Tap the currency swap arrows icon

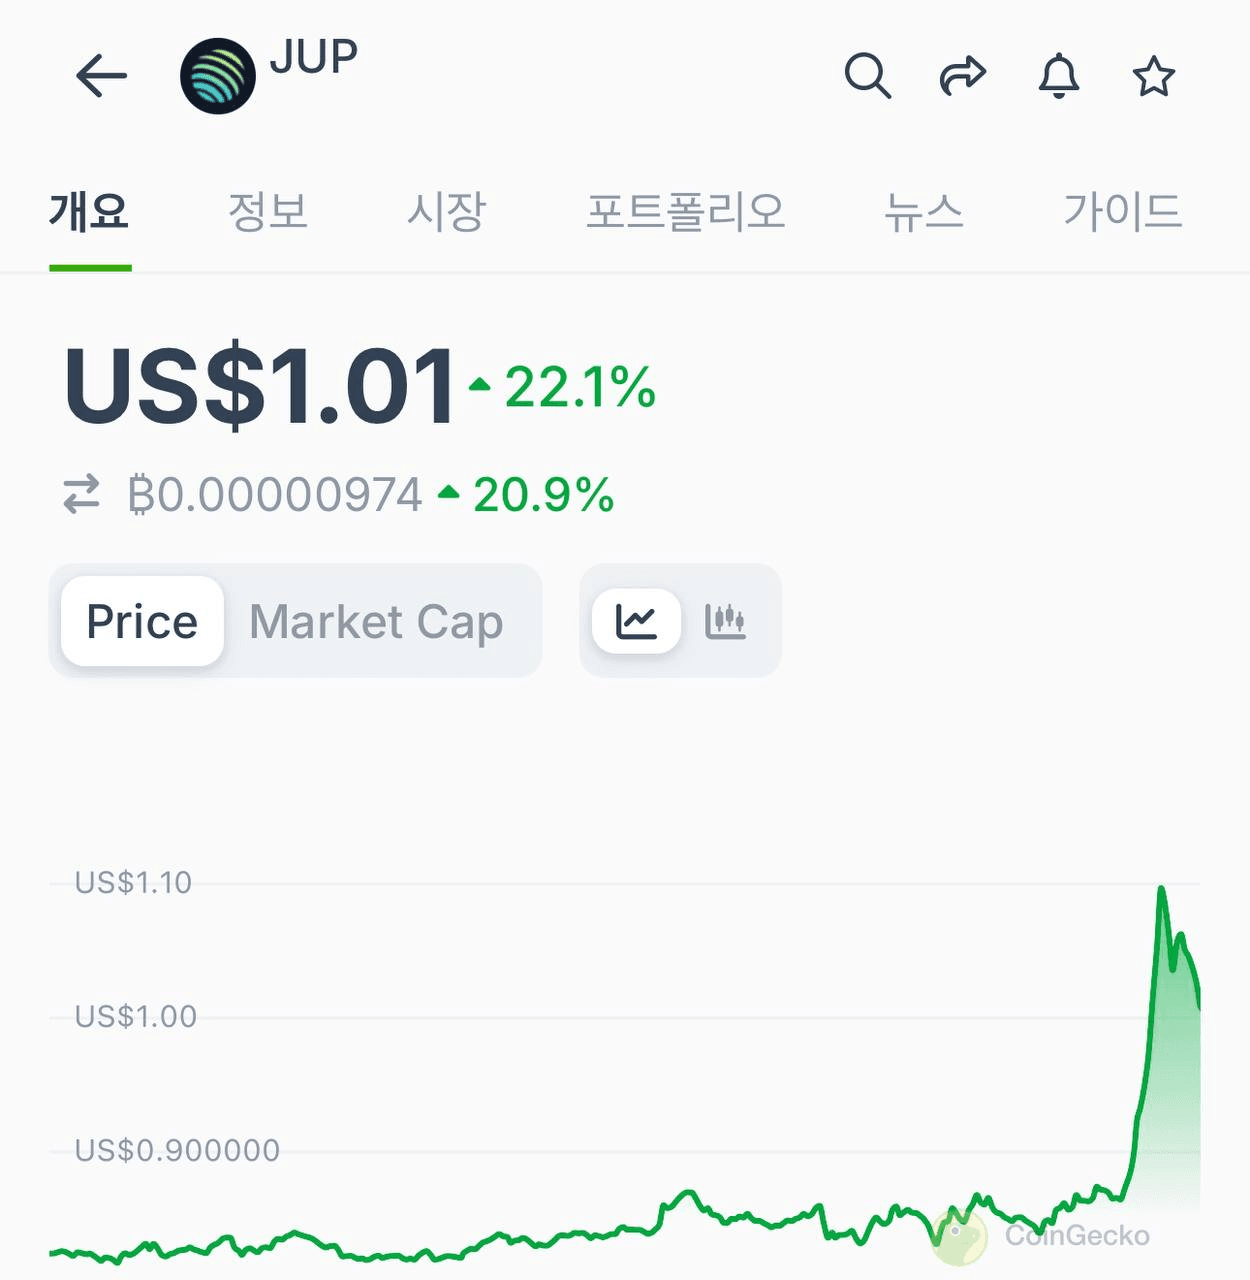[x=82, y=494]
